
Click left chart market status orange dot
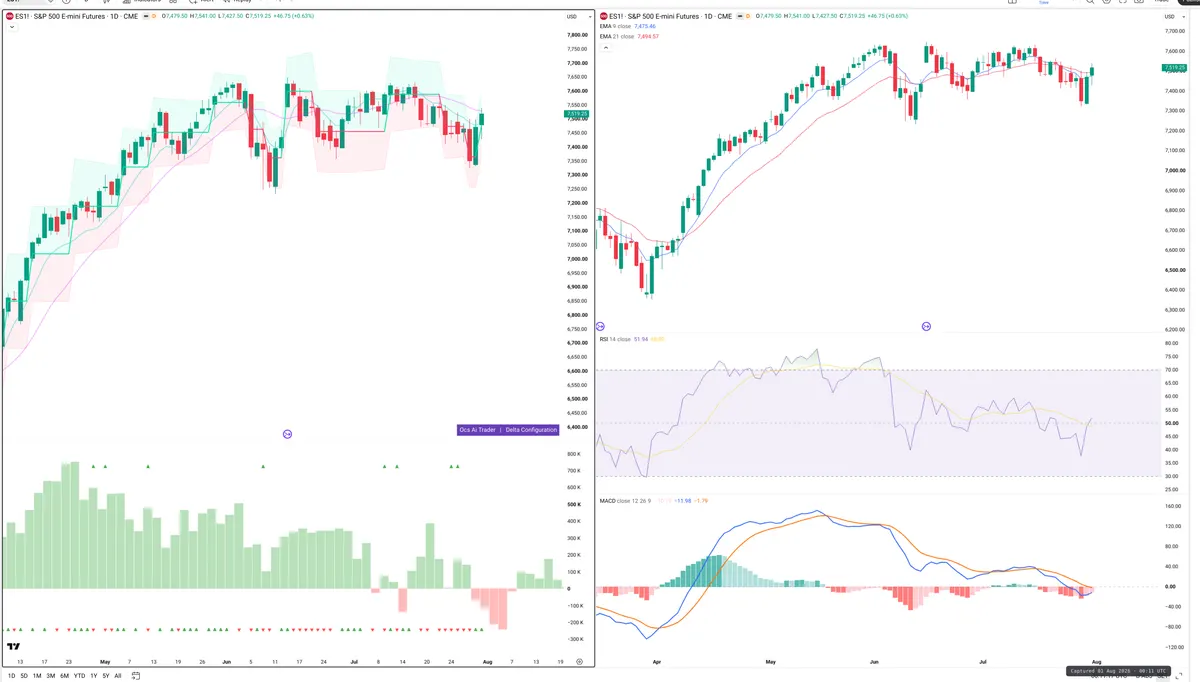pos(154,16)
